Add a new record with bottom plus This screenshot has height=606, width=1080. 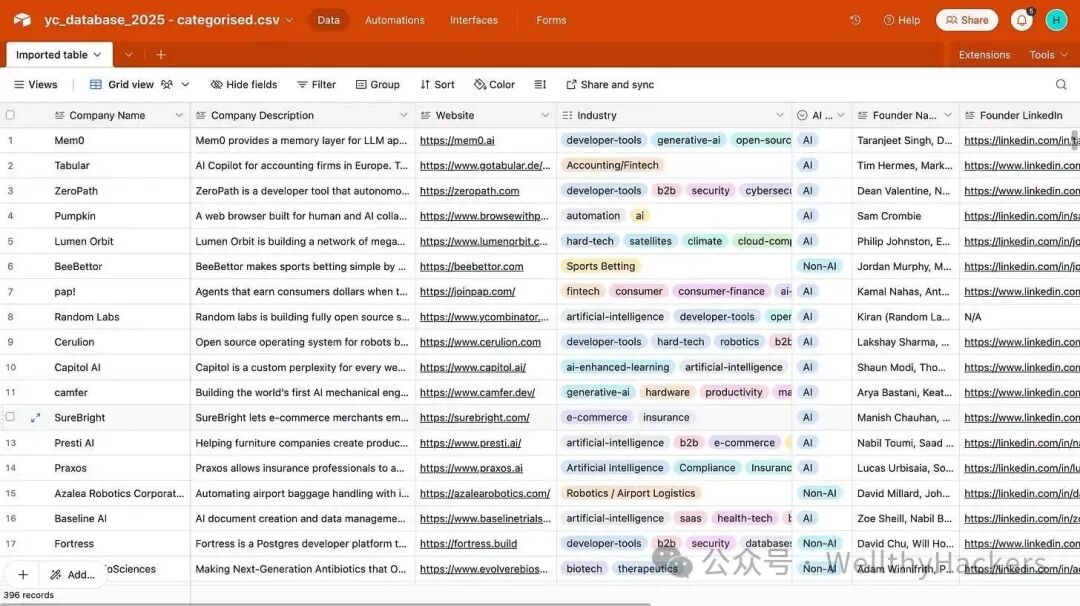pos(23,574)
